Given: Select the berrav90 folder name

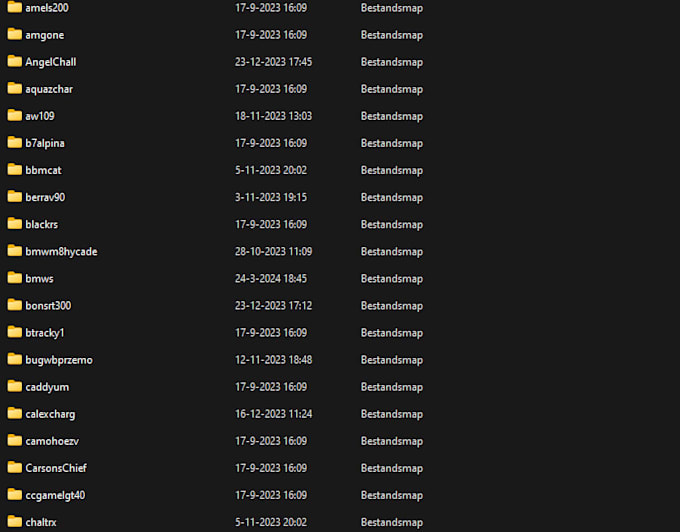Looking at the screenshot, I should pyautogui.click(x=45, y=197).
